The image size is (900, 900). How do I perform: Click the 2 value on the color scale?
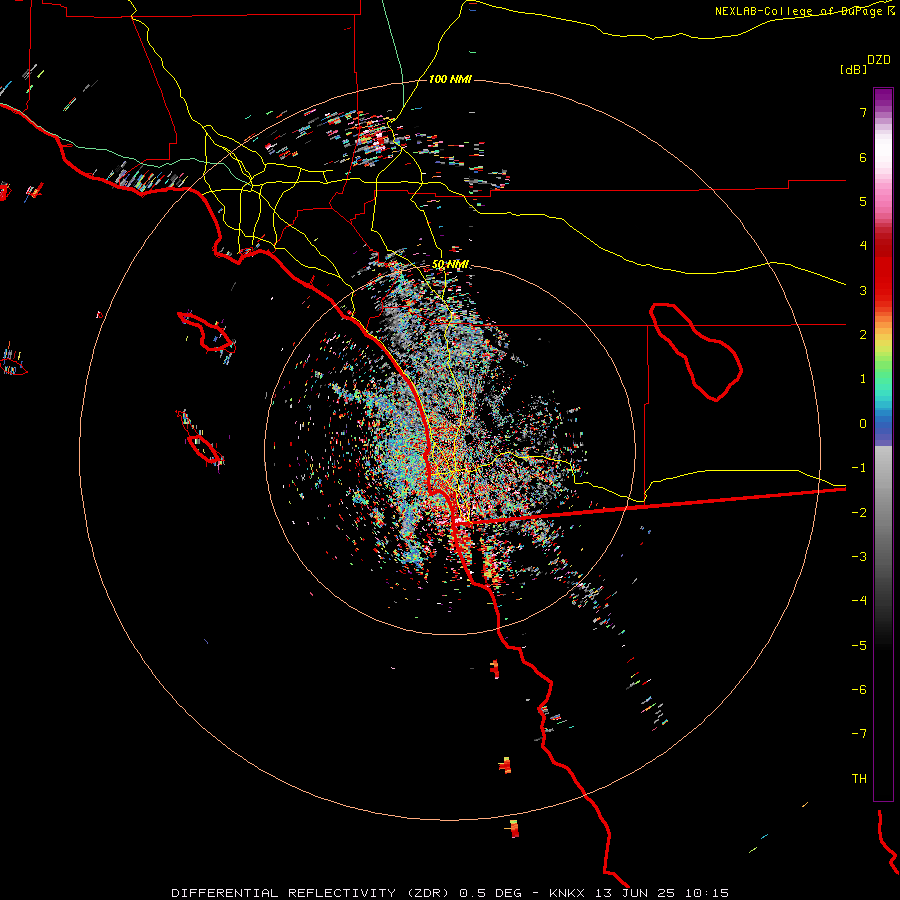863,335
